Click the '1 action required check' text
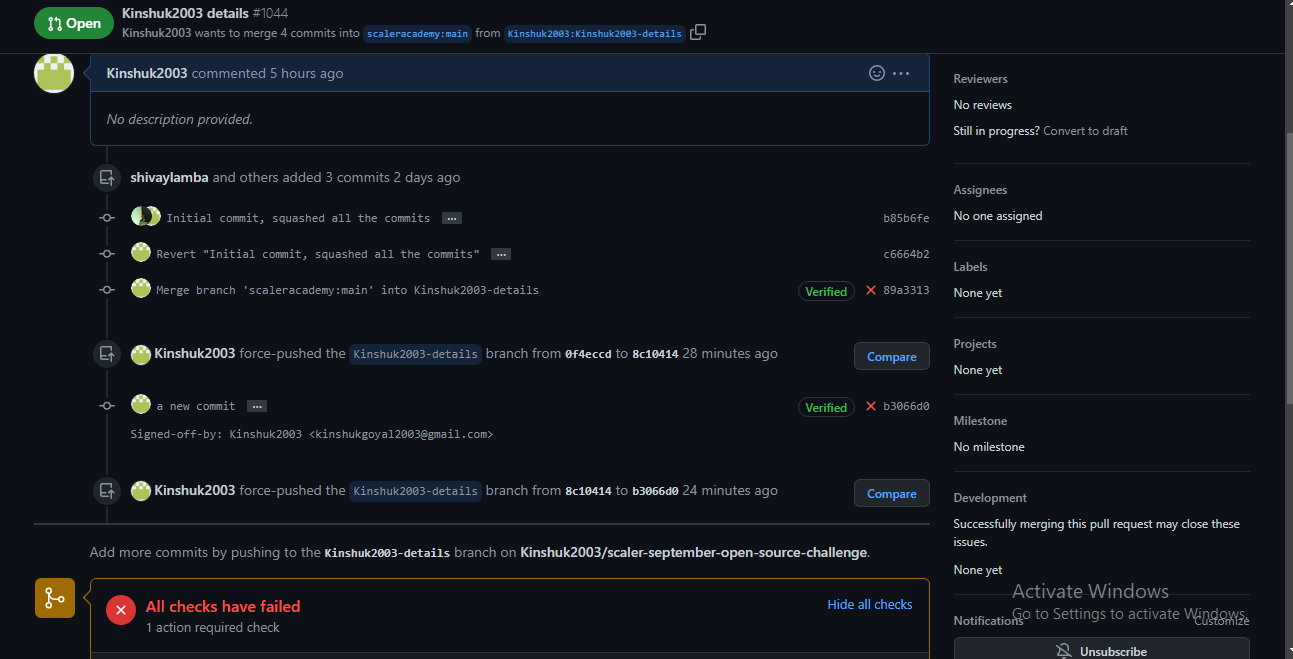The height and width of the screenshot is (659, 1293). 213,628
